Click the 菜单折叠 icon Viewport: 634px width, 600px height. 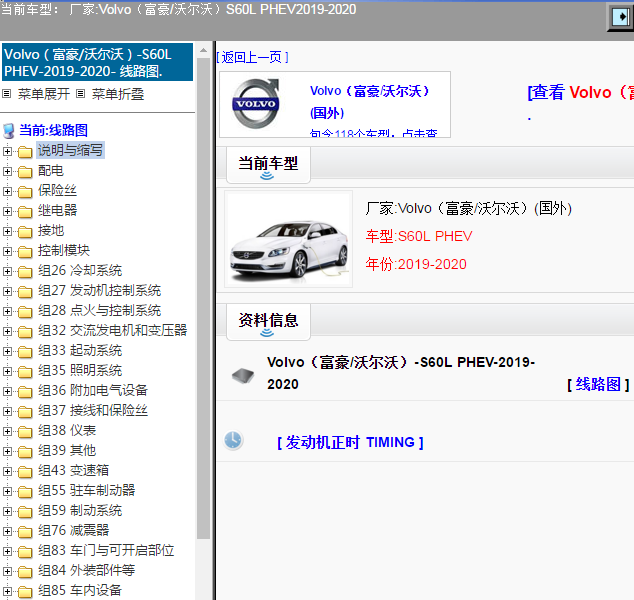80,94
